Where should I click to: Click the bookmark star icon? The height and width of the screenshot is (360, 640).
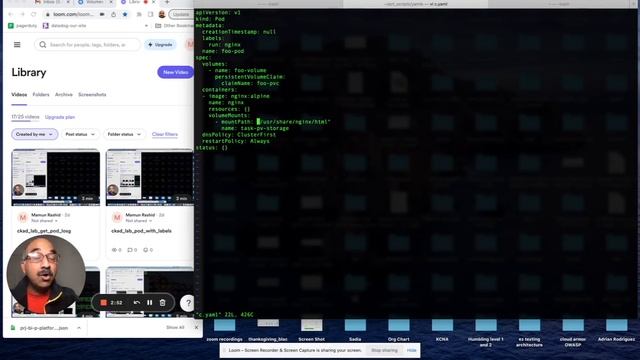click(125, 14)
